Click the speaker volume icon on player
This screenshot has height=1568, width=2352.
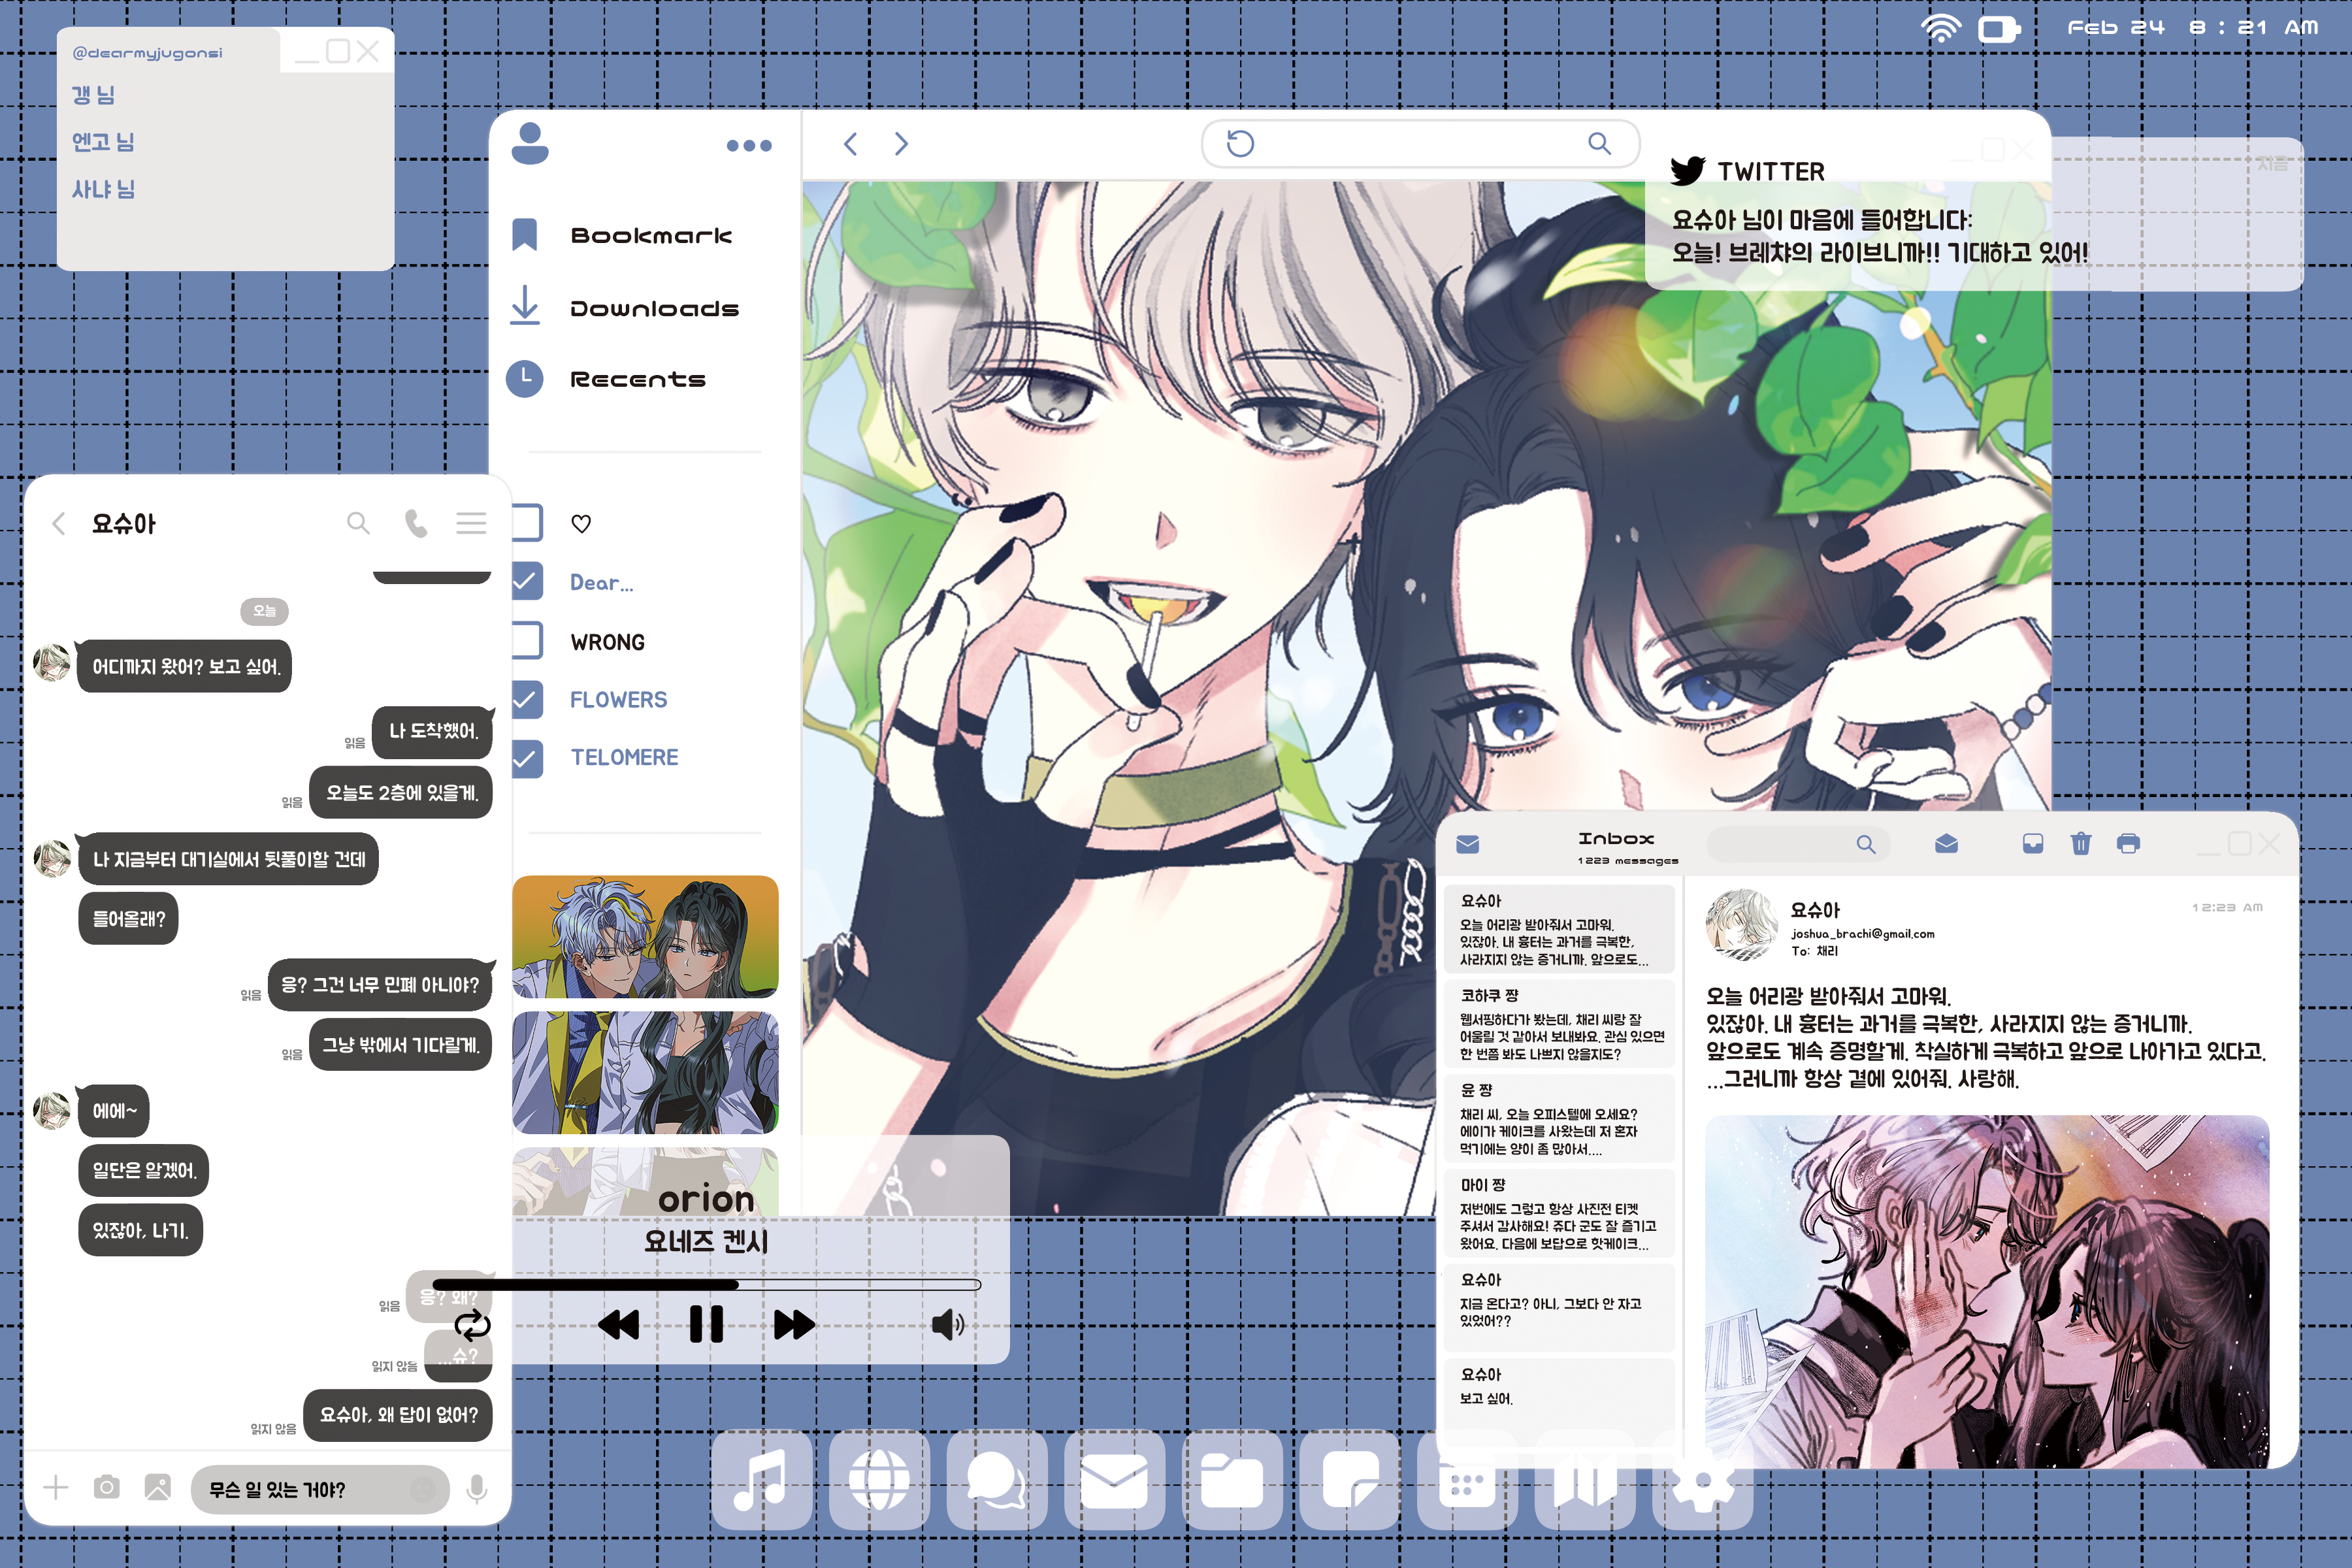coord(948,1326)
